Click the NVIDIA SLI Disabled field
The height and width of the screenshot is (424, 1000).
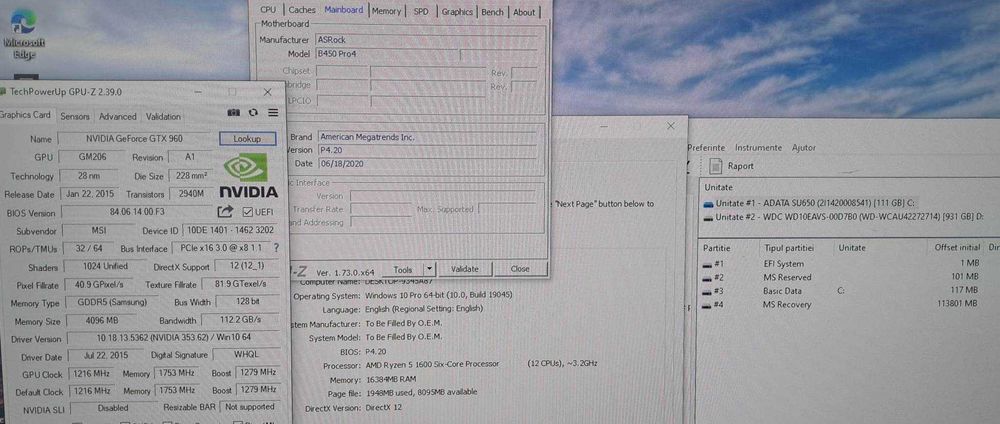tap(113, 408)
